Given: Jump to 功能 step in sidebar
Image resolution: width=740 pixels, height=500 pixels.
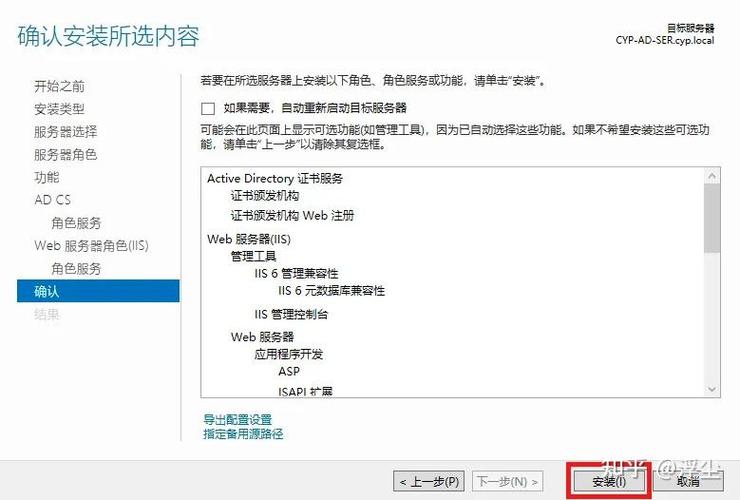Looking at the screenshot, I should [47, 177].
